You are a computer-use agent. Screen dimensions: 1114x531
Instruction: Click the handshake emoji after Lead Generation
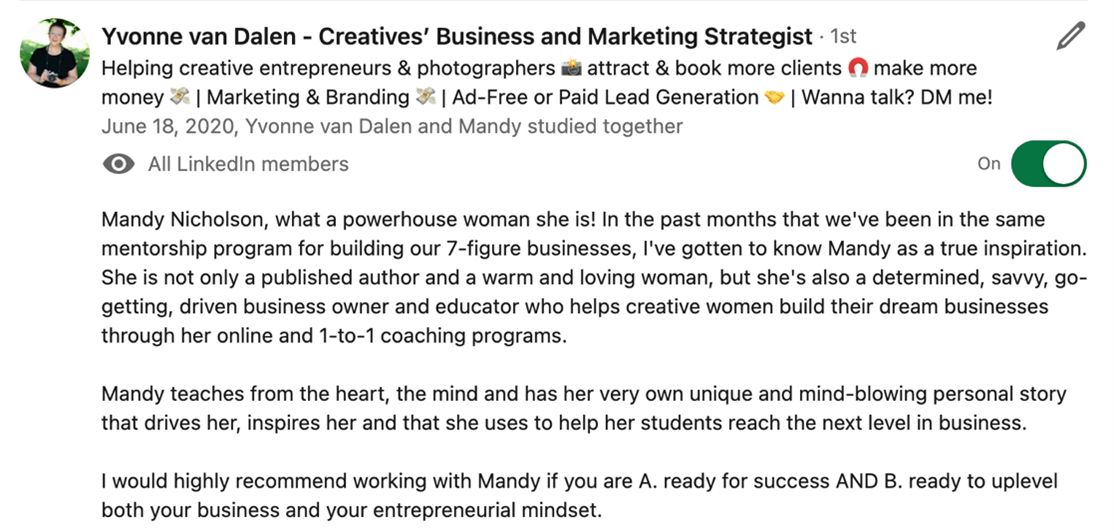pyautogui.click(x=774, y=97)
